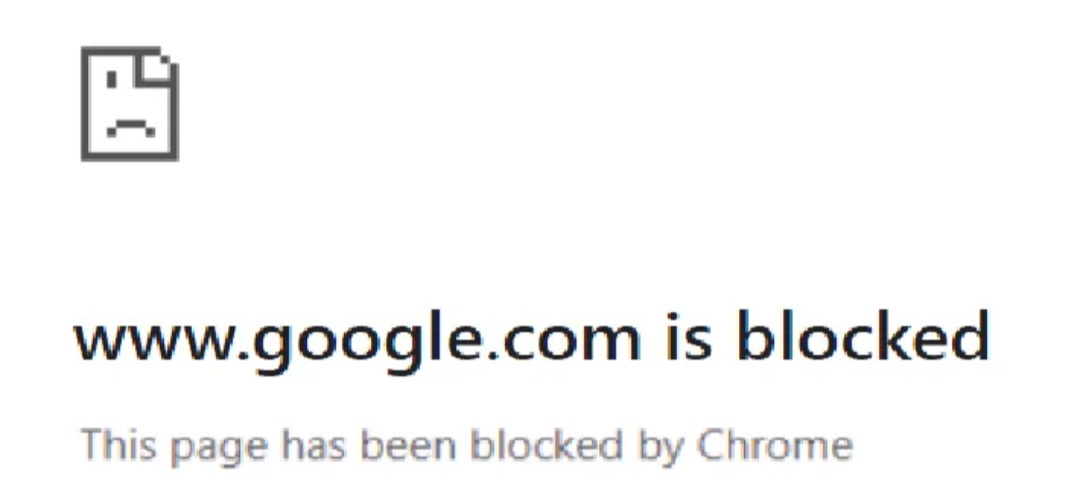Click the "This page has been blocked by Chrome" message
Viewport: 1080px width, 493px height.
tap(467, 446)
